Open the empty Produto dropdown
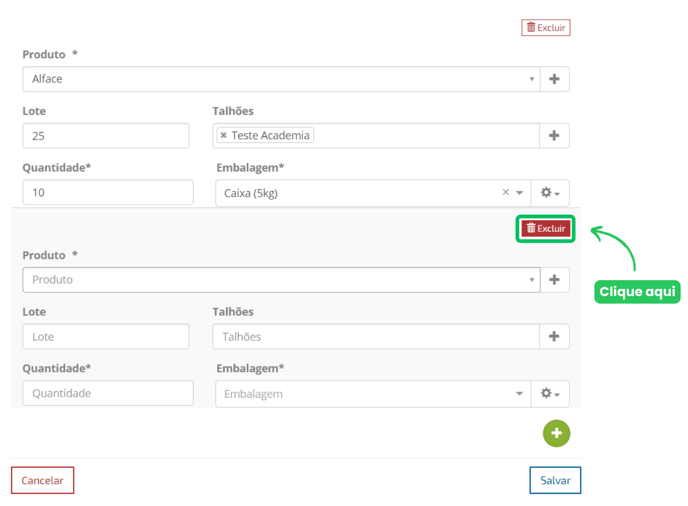Screen dimensions: 688x506 pos(281,280)
